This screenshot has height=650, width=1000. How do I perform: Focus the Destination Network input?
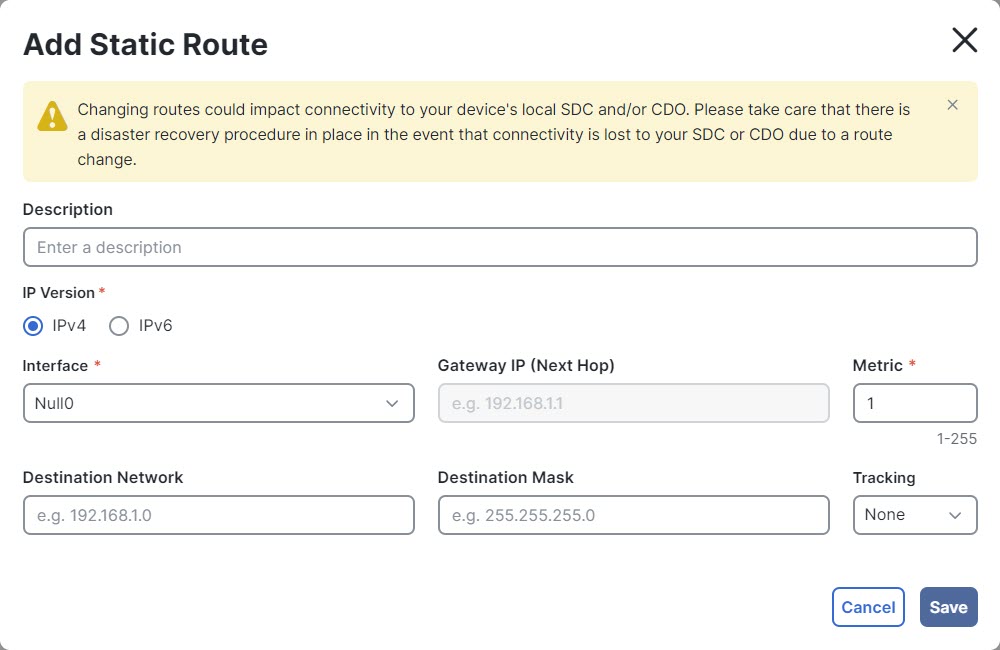pos(218,515)
